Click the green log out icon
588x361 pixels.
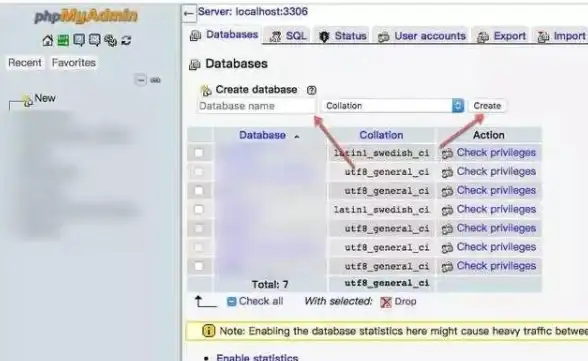[63, 40]
